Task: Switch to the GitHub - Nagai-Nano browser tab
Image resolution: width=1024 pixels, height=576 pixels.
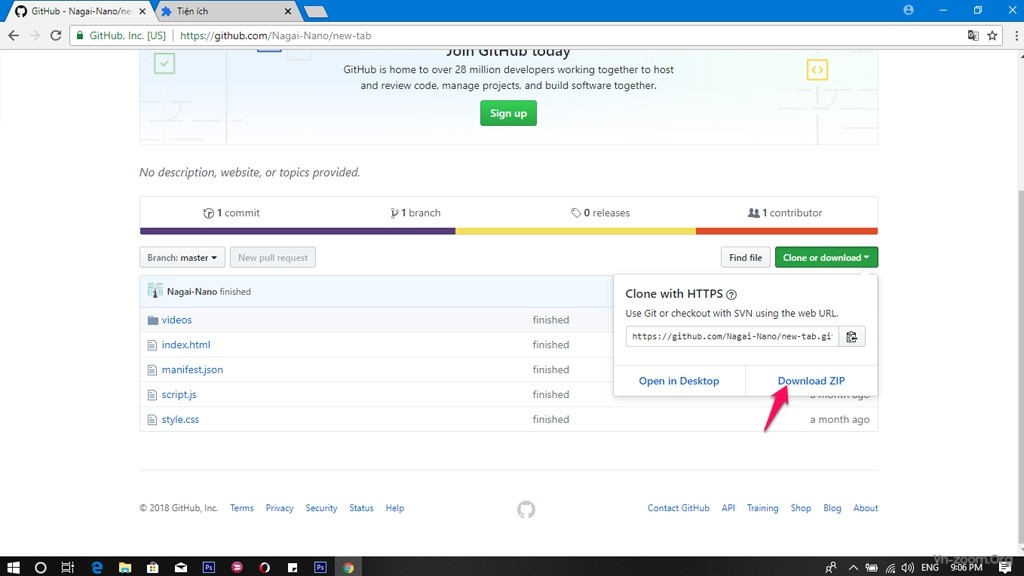Action: [x=80, y=11]
